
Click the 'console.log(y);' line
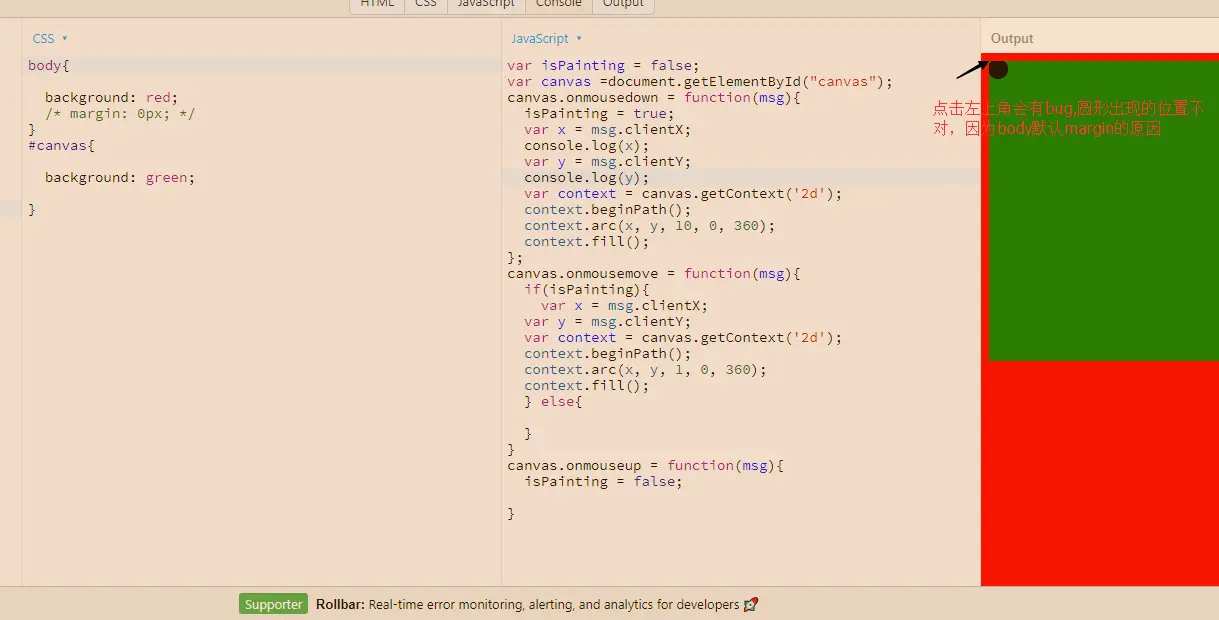587,177
